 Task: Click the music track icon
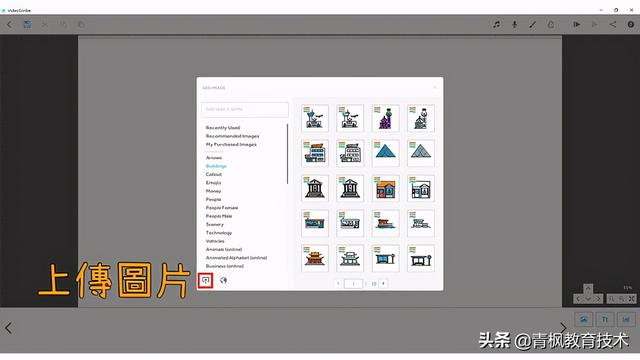[x=496, y=24]
